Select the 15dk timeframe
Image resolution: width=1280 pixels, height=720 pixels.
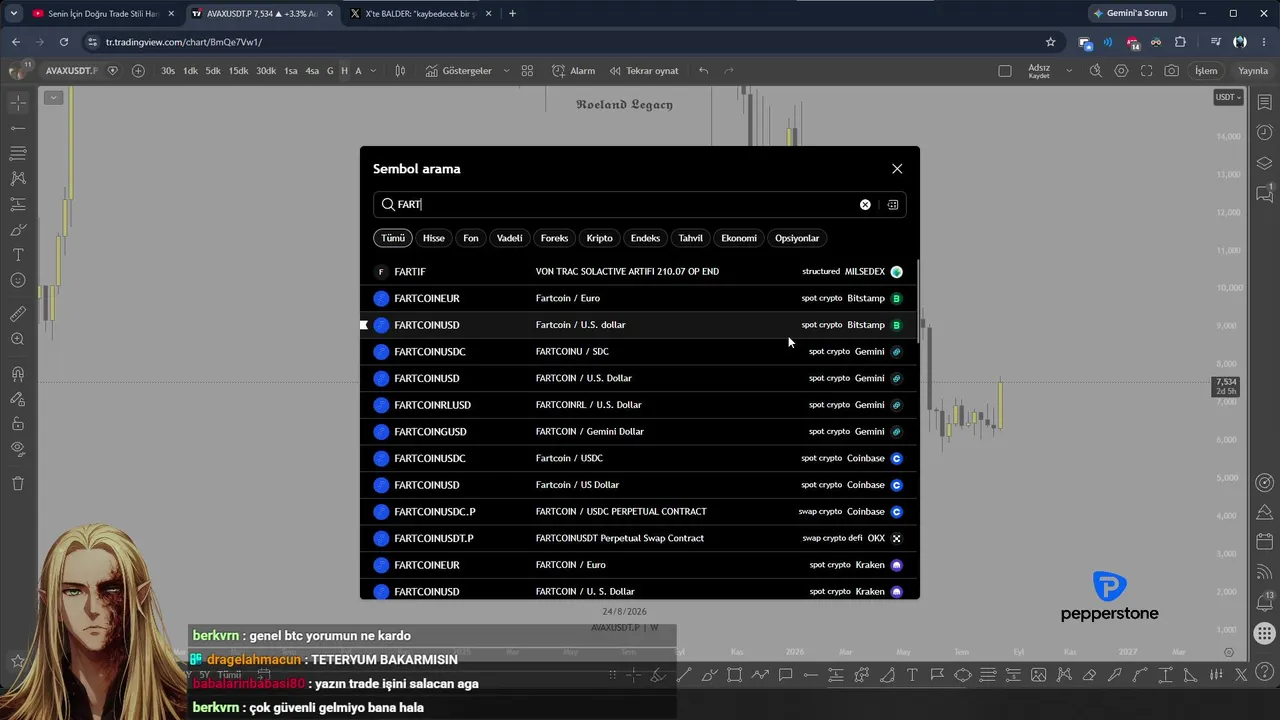click(238, 71)
